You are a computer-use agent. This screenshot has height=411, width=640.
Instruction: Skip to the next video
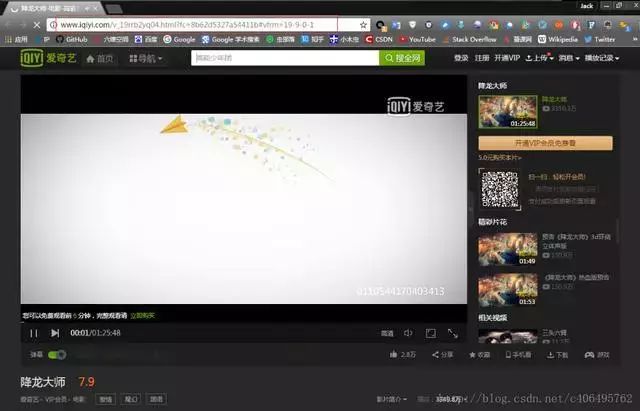pos(55,333)
